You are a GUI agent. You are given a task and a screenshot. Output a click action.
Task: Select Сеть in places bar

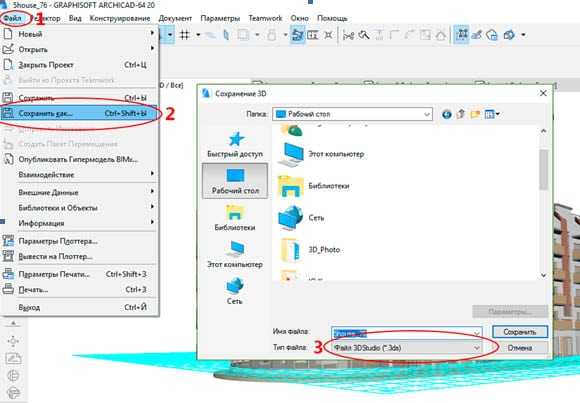pyautogui.click(x=235, y=292)
